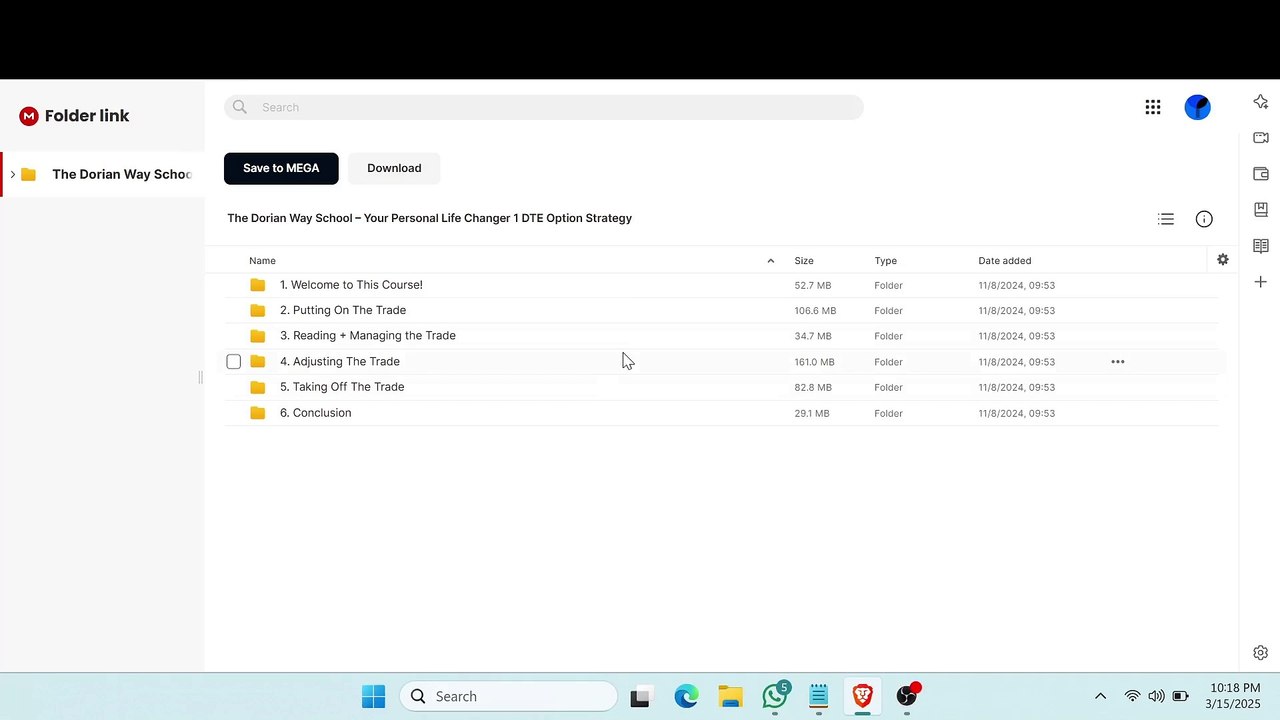Click Brave Leo AI sidebar icon

(1261, 102)
